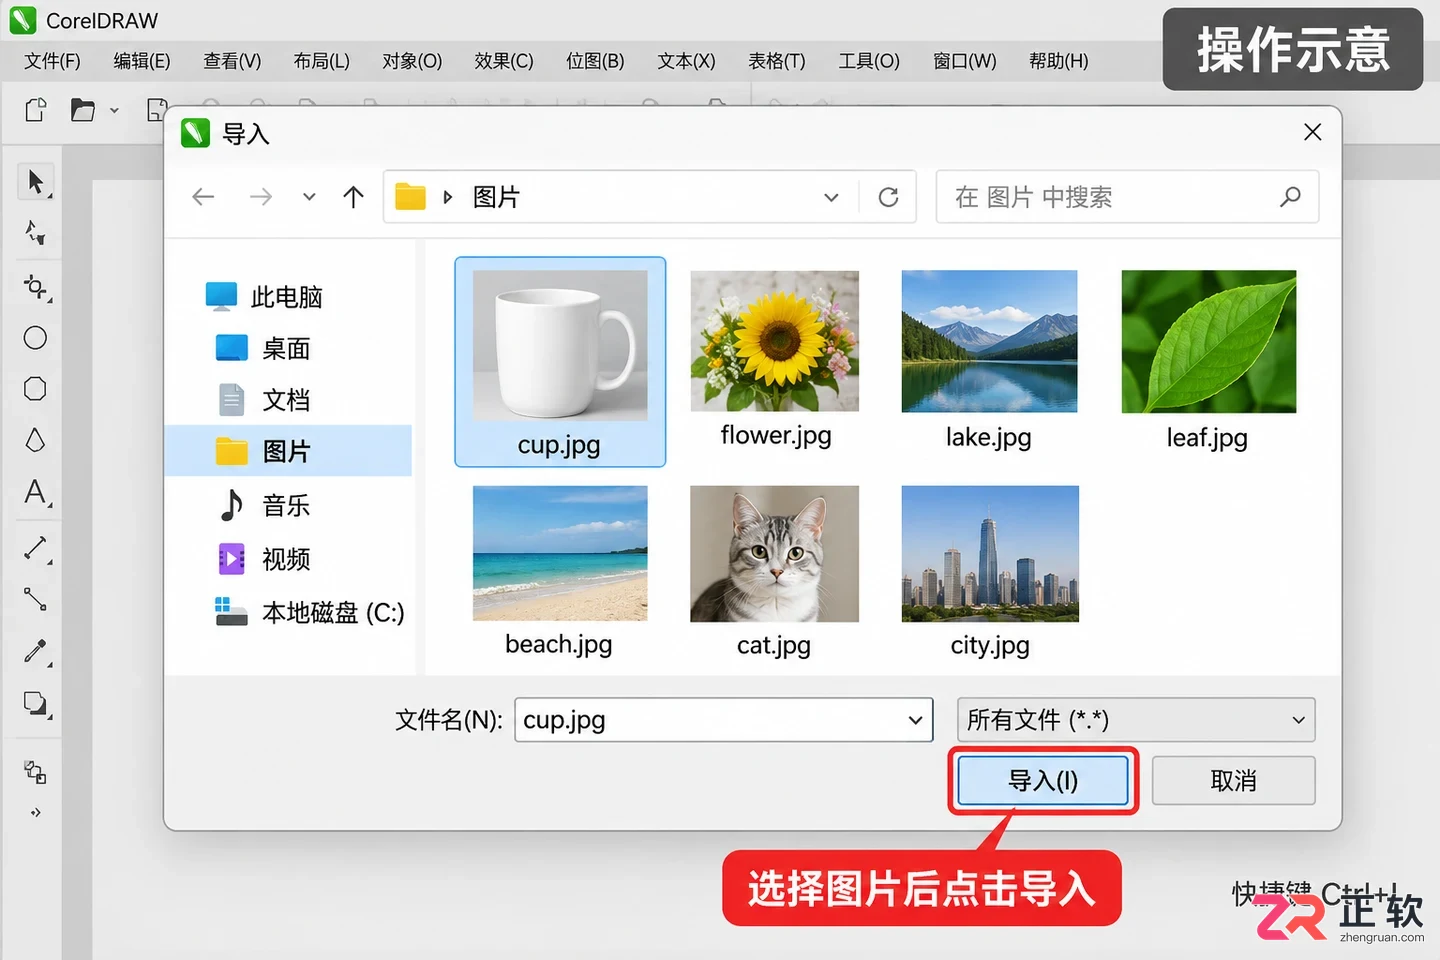1440x960 pixels.
Task: Click the 文件名 input field
Action: [724, 720]
